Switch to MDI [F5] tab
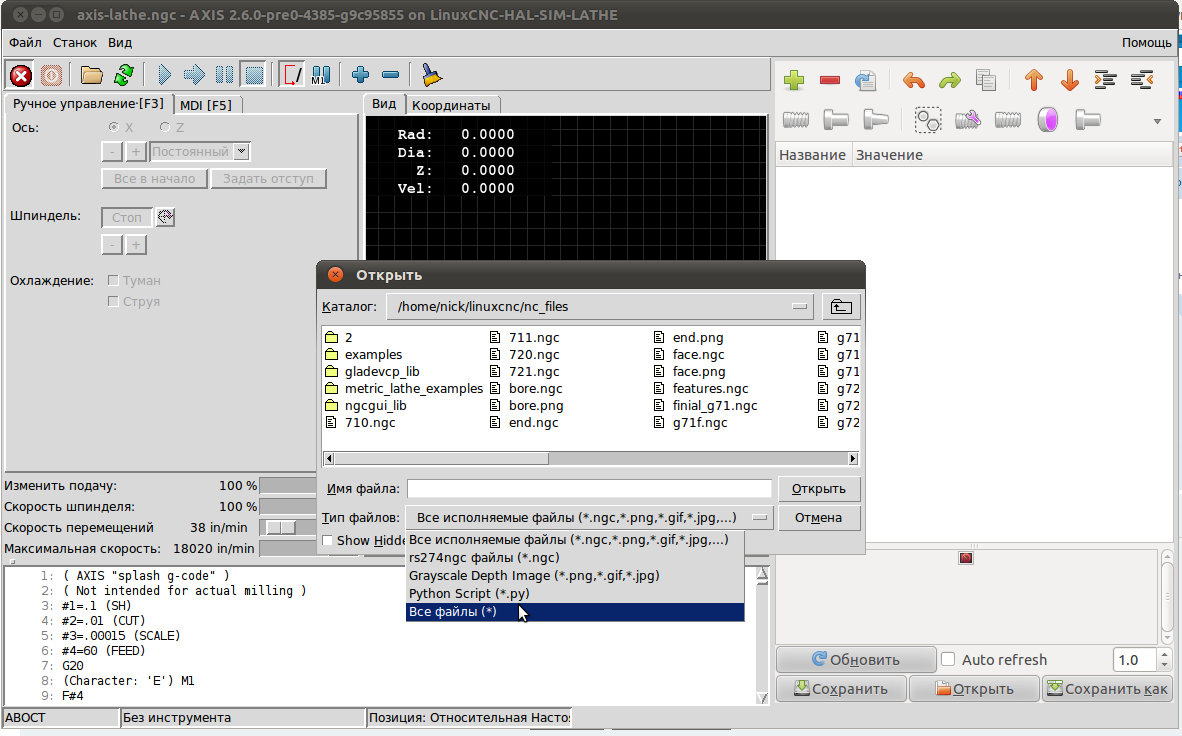This screenshot has width=1182, height=736. [206, 105]
